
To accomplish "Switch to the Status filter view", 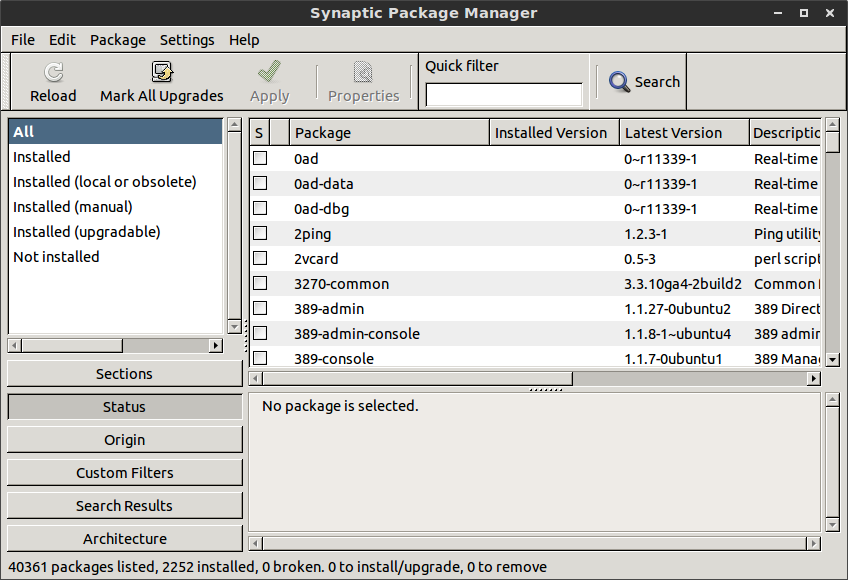I will click(124, 407).
